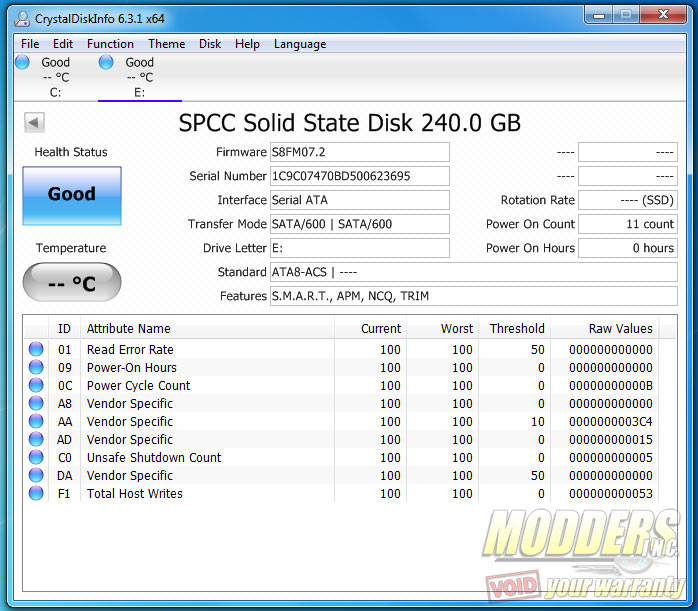Viewport: 698px width, 611px height.
Task: Click the Raw Values column header
Action: pyautogui.click(x=605, y=328)
